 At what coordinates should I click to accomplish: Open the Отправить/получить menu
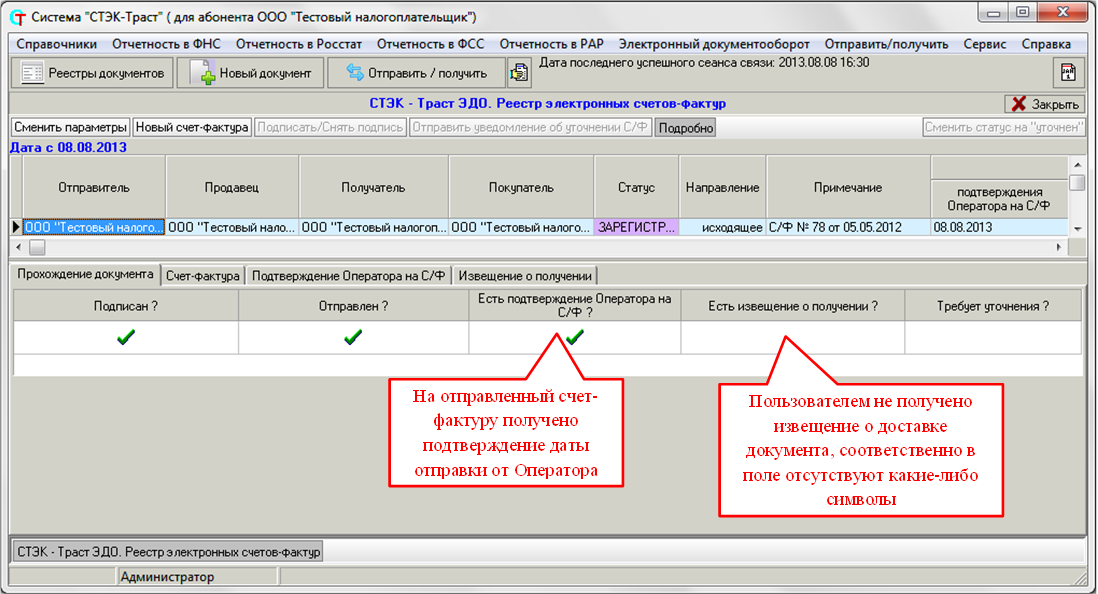[x=886, y=44]
